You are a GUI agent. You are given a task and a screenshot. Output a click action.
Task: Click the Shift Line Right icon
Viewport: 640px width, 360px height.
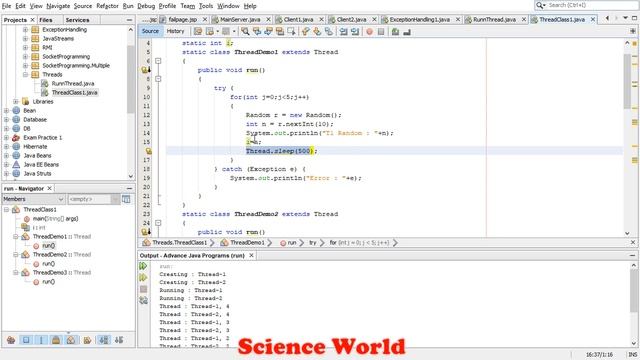(x=355, y=31)
